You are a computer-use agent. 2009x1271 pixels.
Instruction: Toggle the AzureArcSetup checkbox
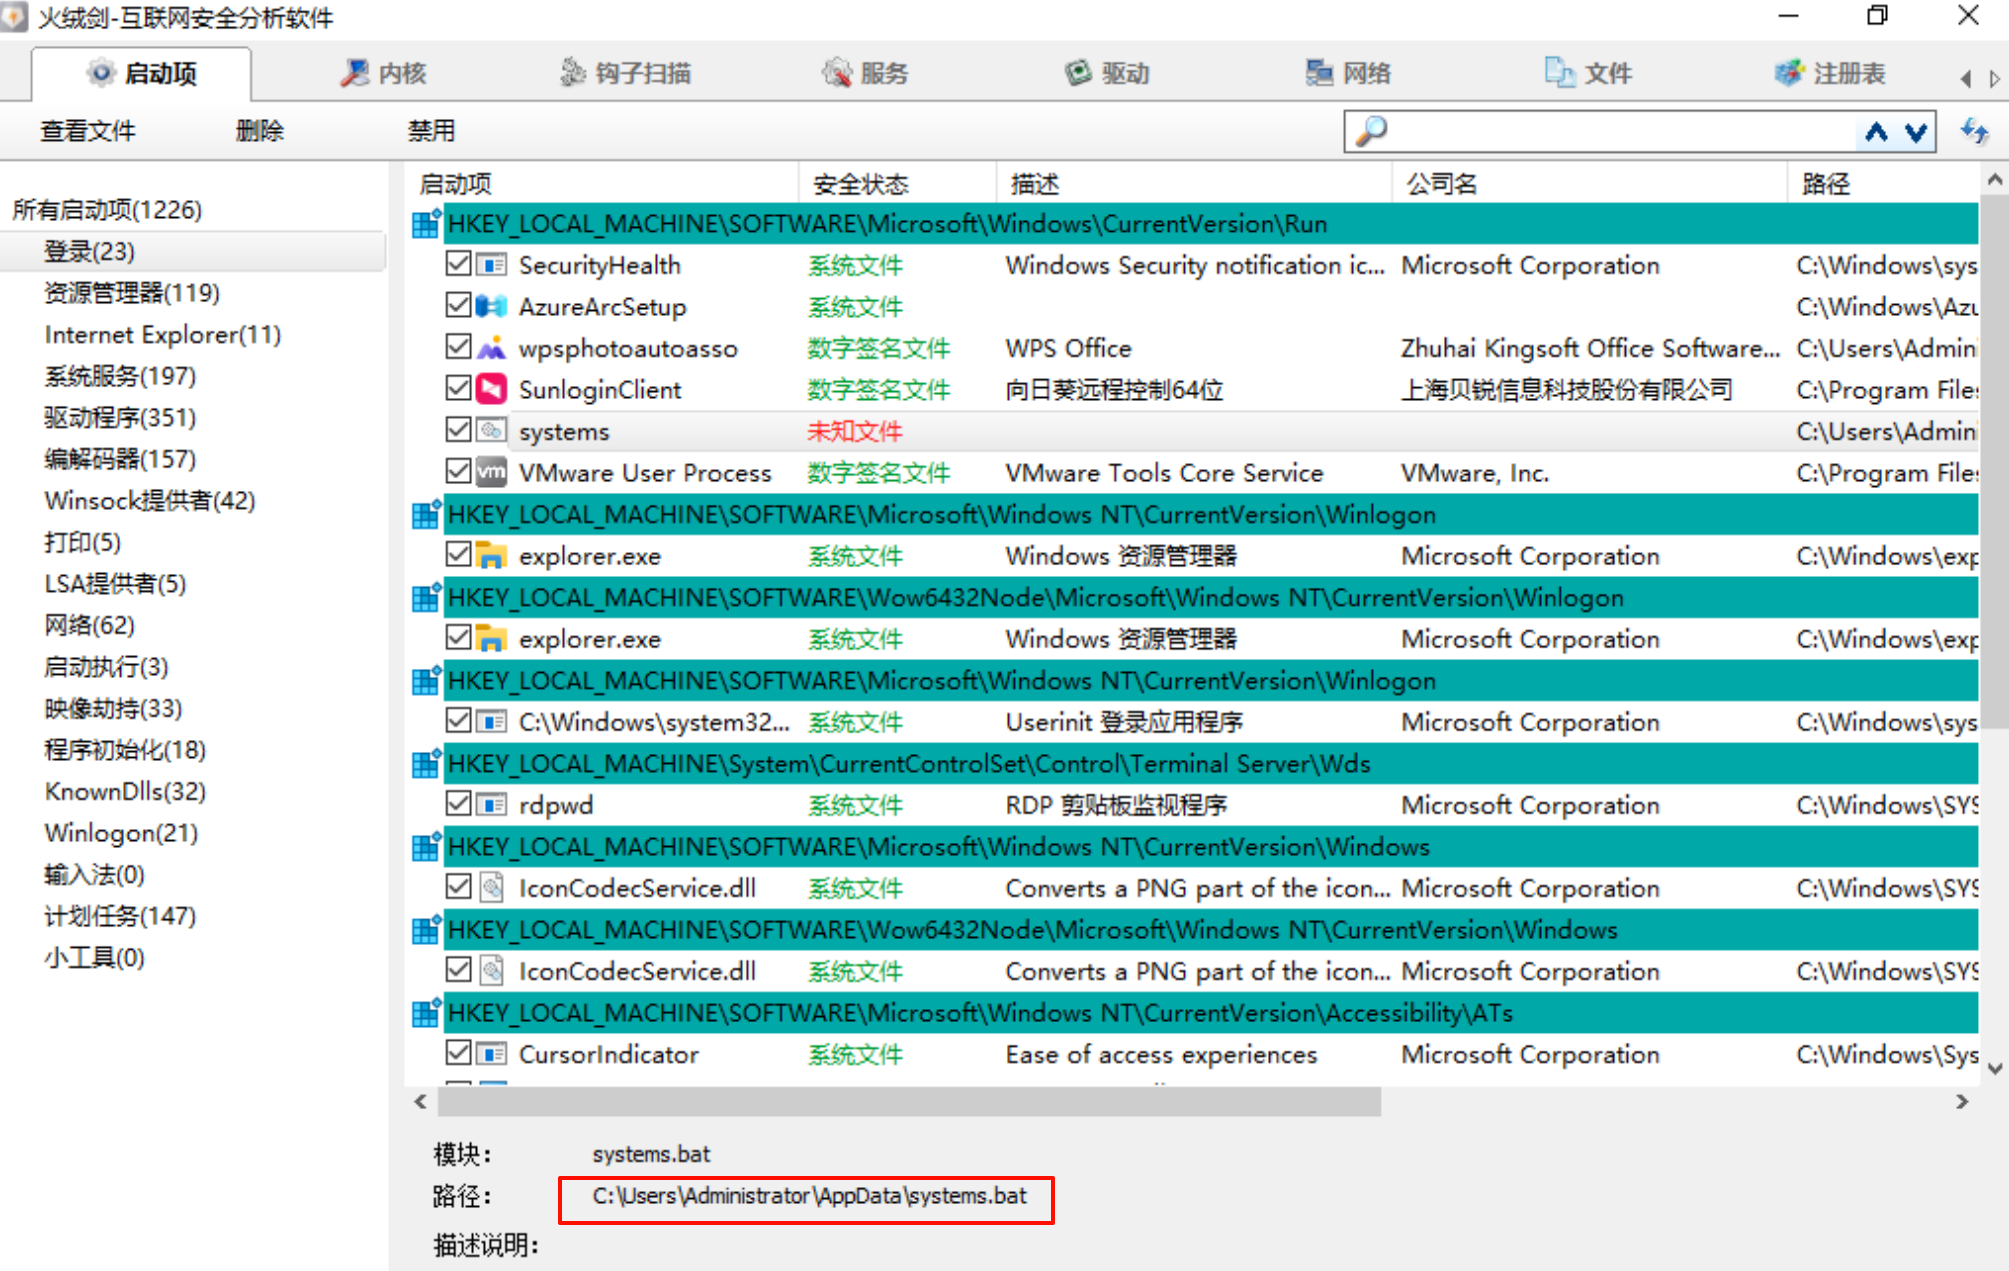458,305
